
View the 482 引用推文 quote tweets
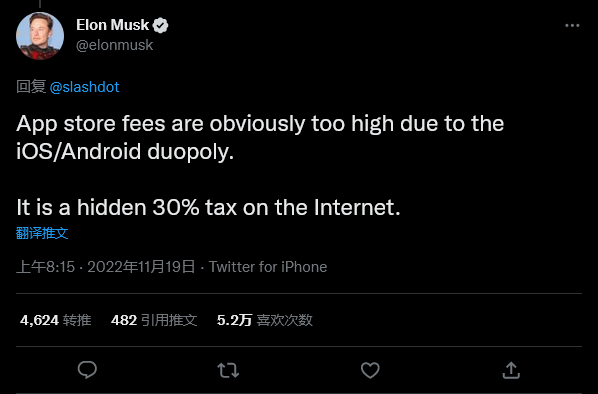click(x=154, y=320)
